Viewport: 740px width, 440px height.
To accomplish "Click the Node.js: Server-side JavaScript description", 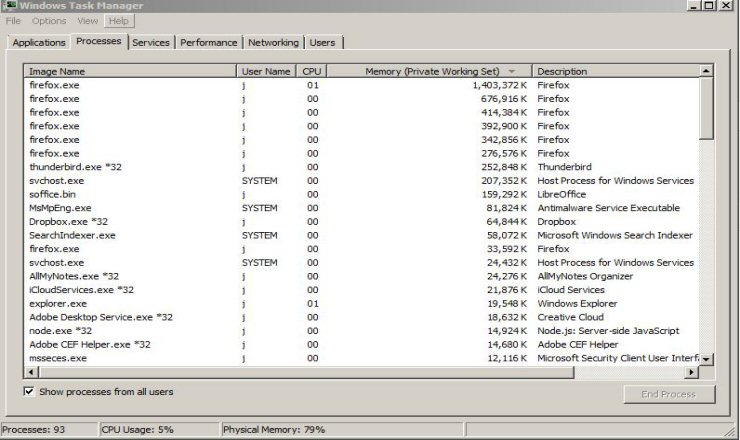I will coord(608,331).
